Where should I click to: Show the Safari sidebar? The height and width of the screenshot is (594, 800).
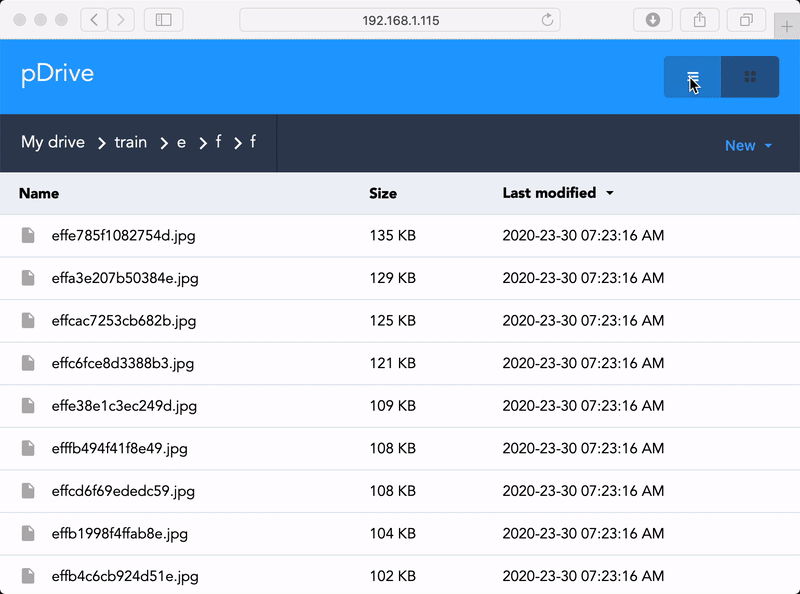[x=164, y=19]
